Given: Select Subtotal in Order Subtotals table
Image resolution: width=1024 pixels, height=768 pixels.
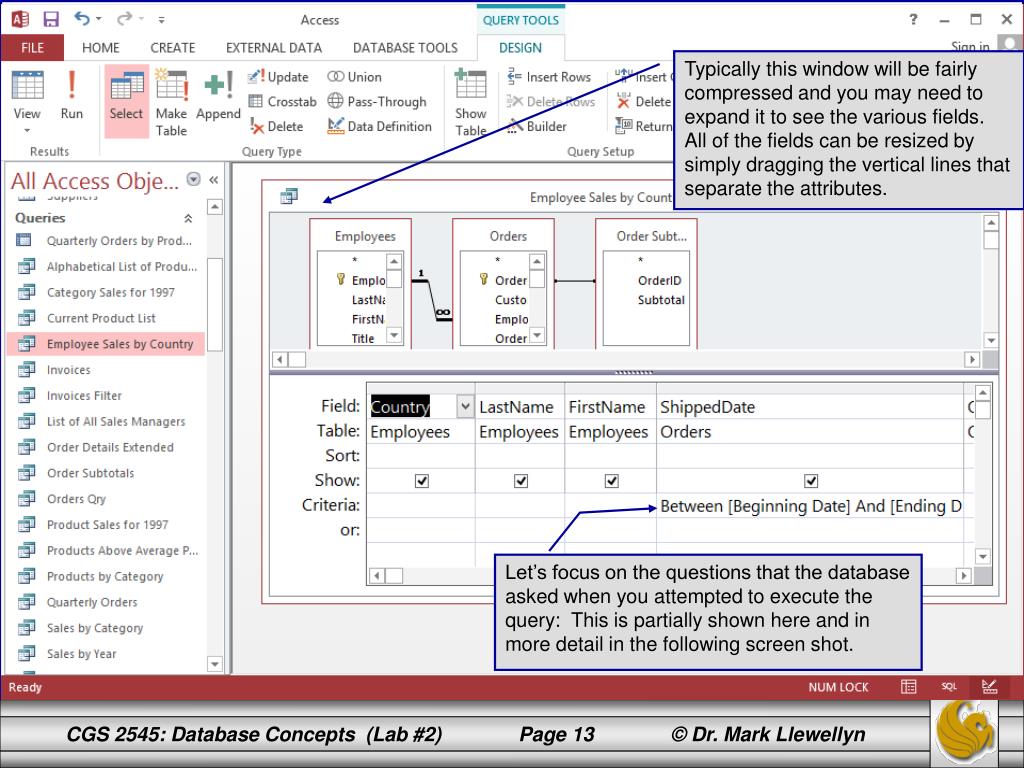Looking at the screenshot, I should [661, 300].
